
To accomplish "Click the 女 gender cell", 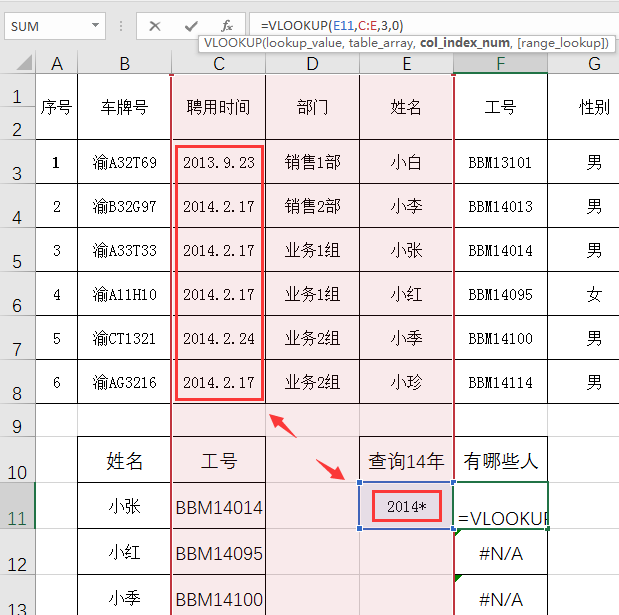I will point(583,294).
